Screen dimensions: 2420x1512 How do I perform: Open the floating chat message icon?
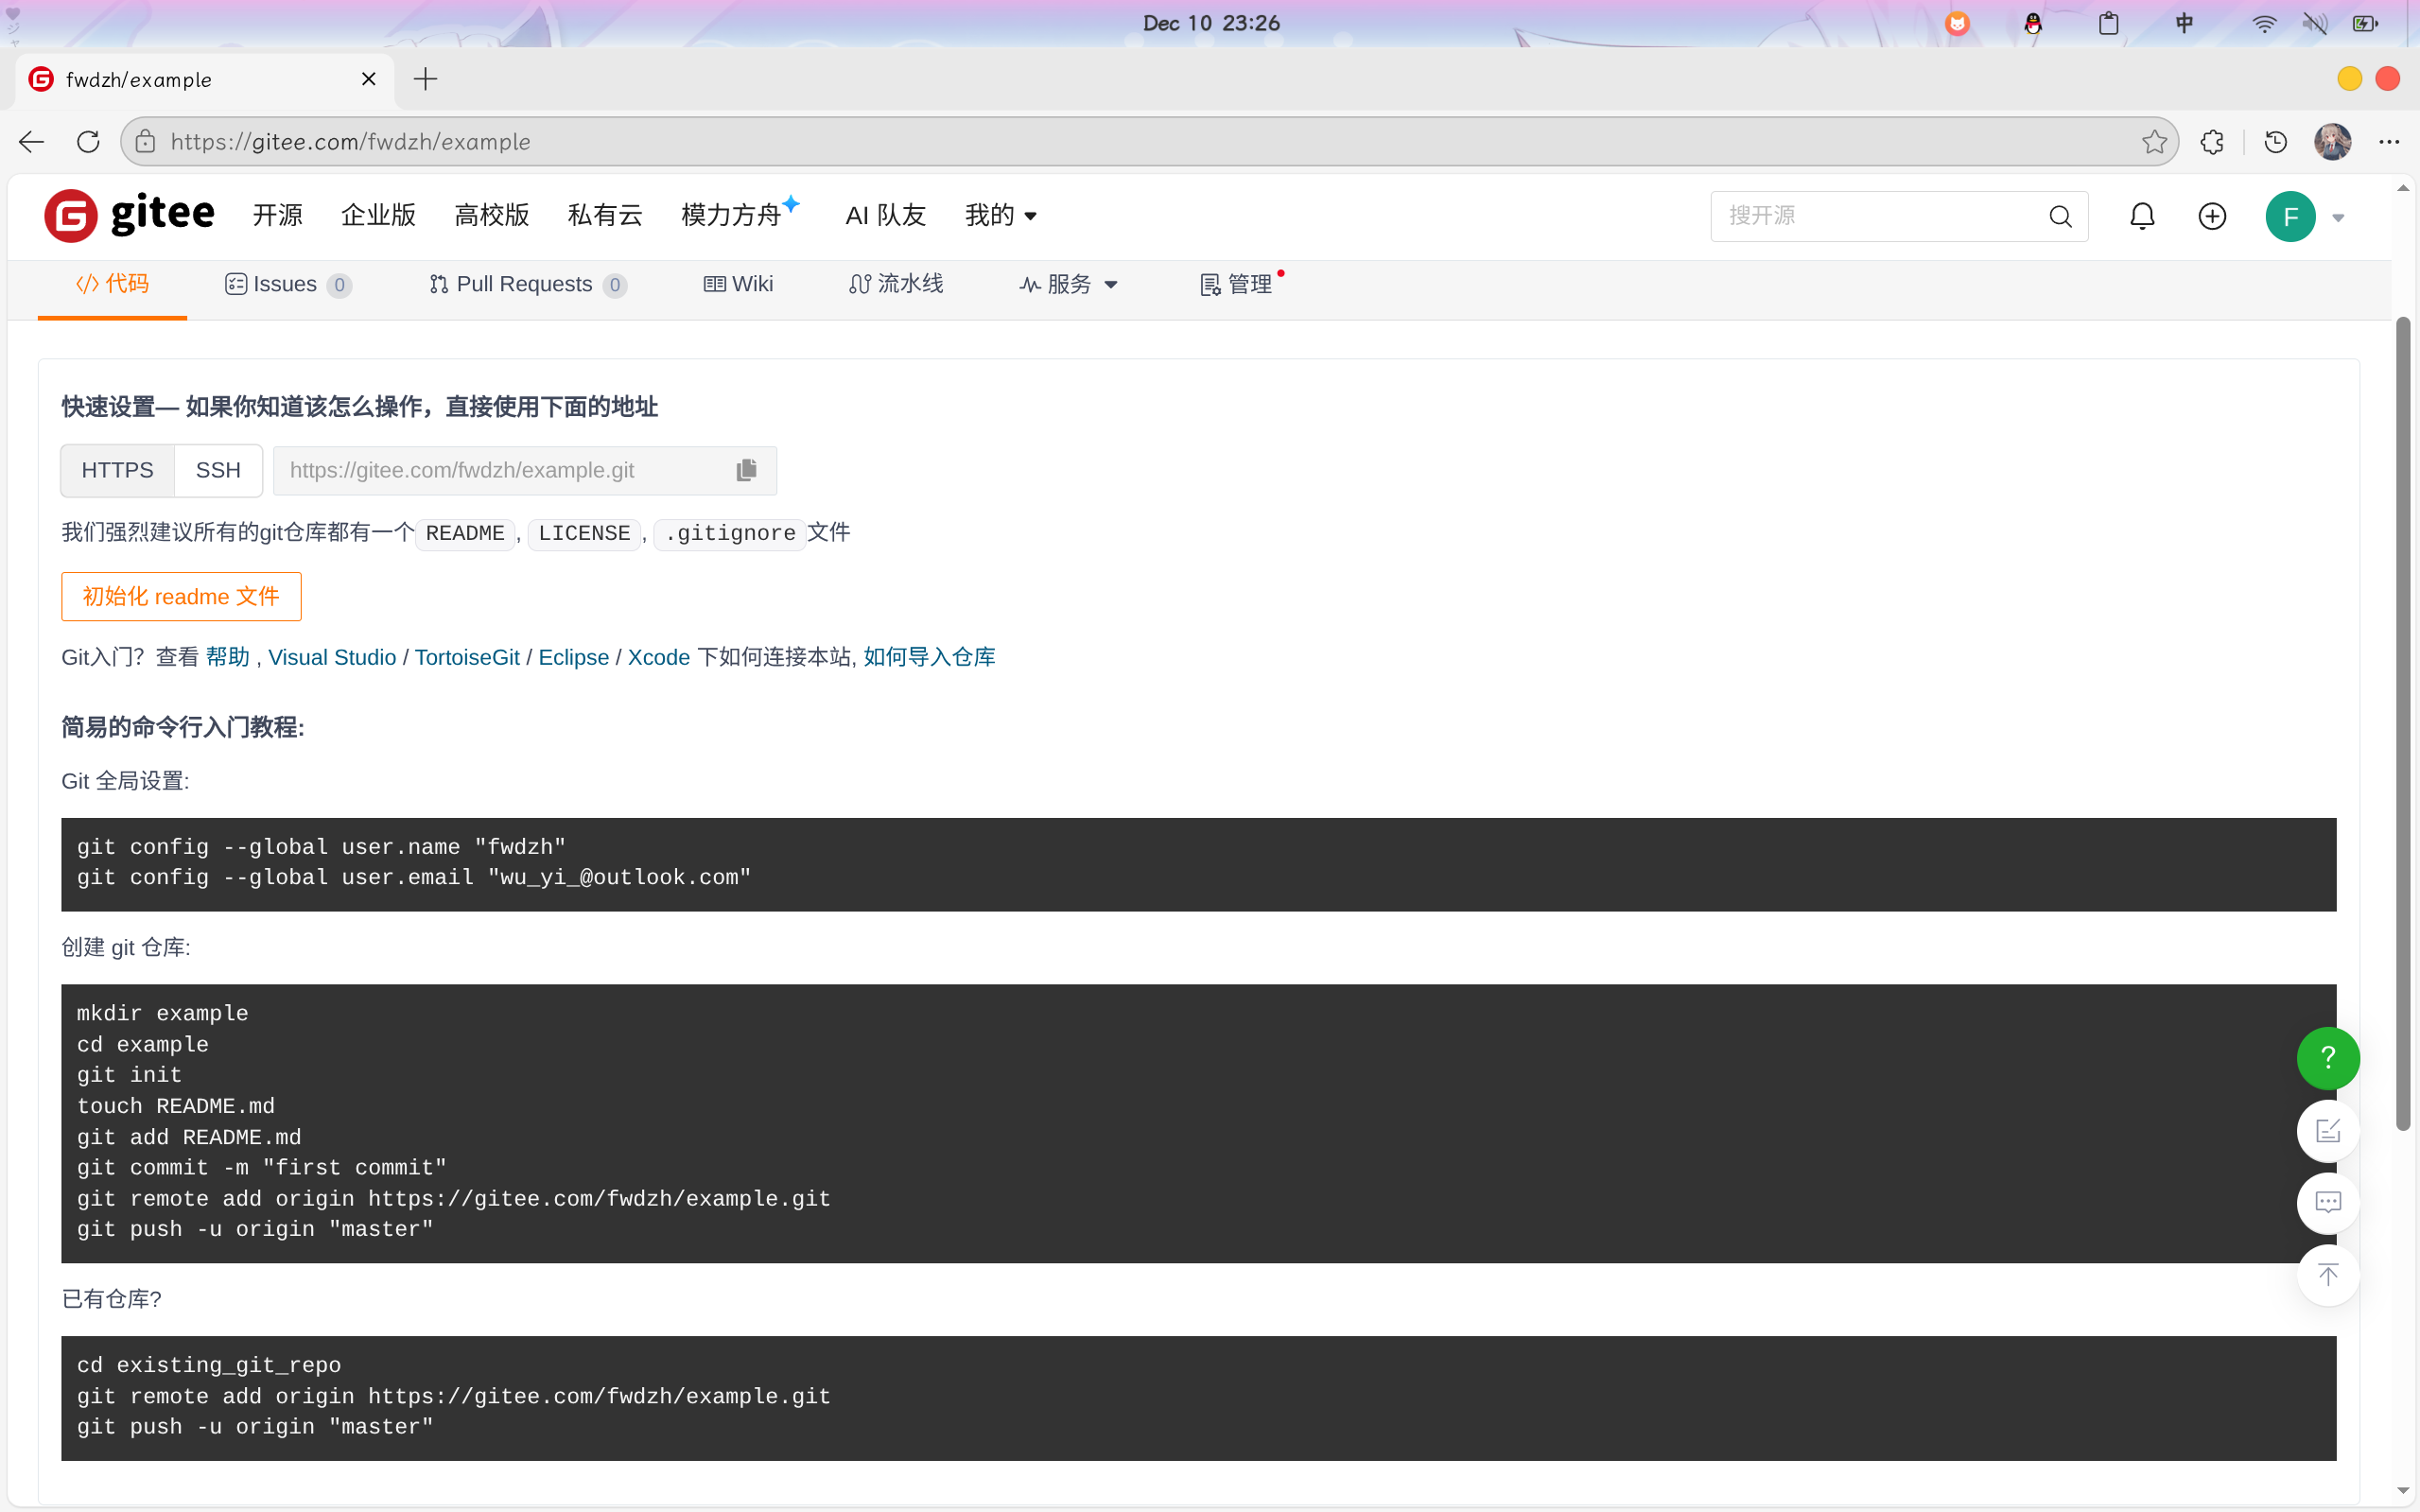coord(2327,1202)
